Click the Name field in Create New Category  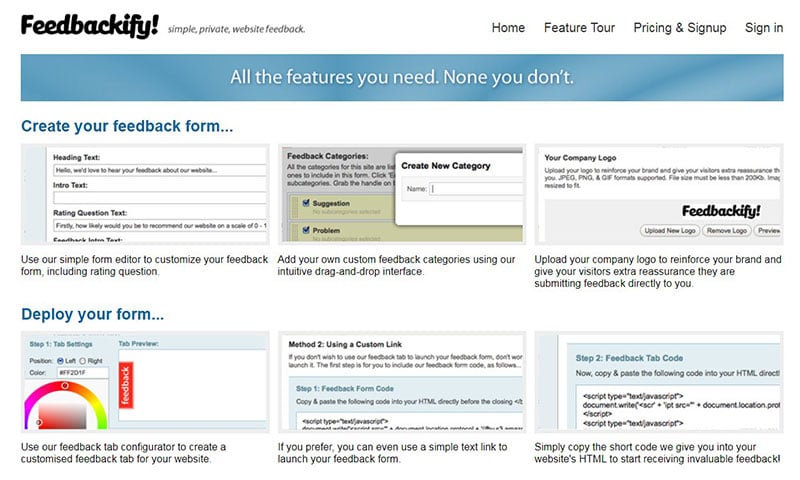476,189
